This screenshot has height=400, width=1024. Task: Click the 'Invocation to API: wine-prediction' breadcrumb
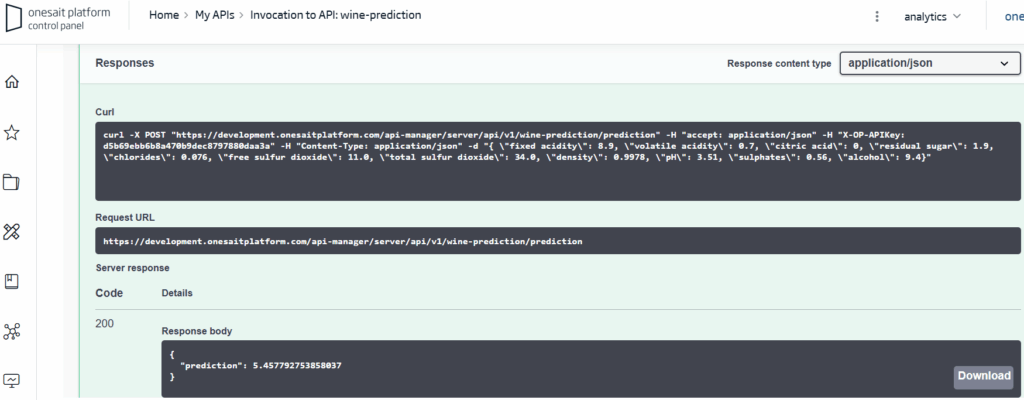point(335,16)
